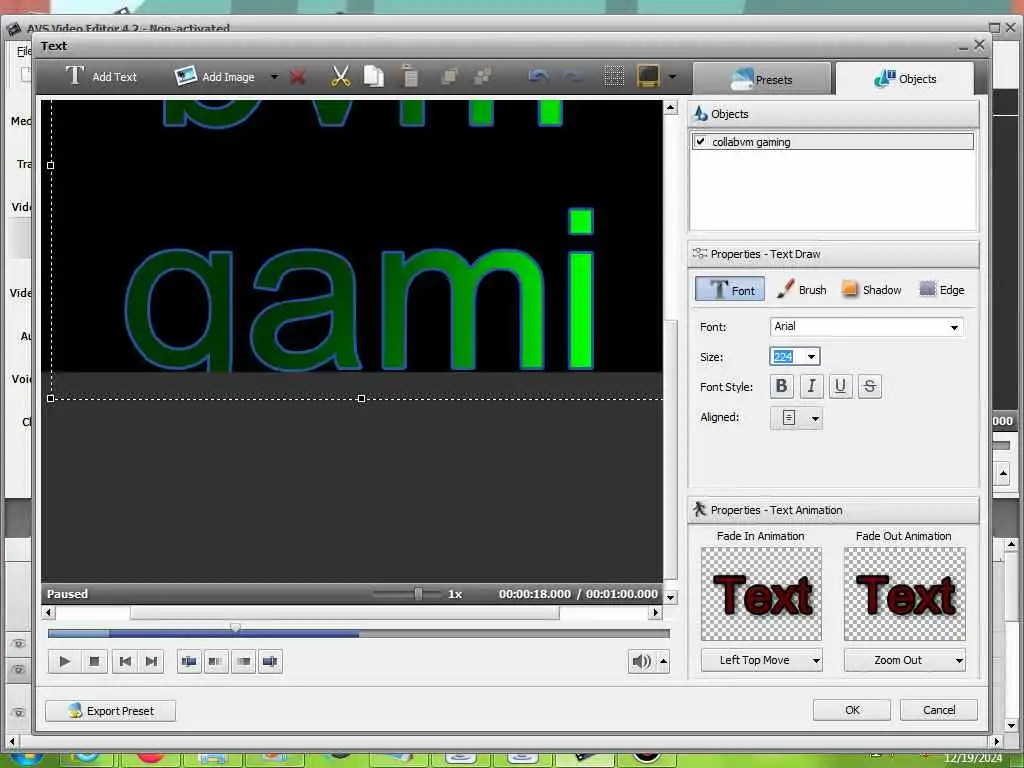1024x768 pixels.
Task: Select the 'collabvm gaming' object row
Action: tap(833, 142)
